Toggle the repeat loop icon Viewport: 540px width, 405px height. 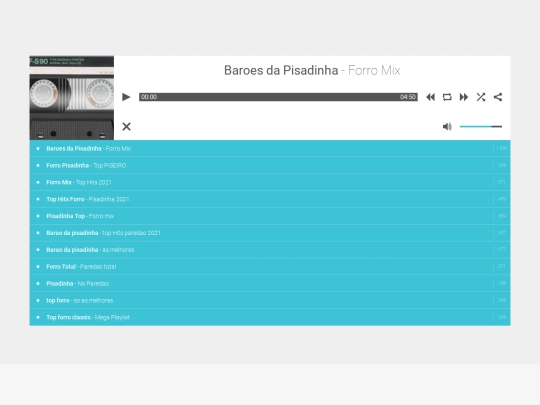(447, 97)
